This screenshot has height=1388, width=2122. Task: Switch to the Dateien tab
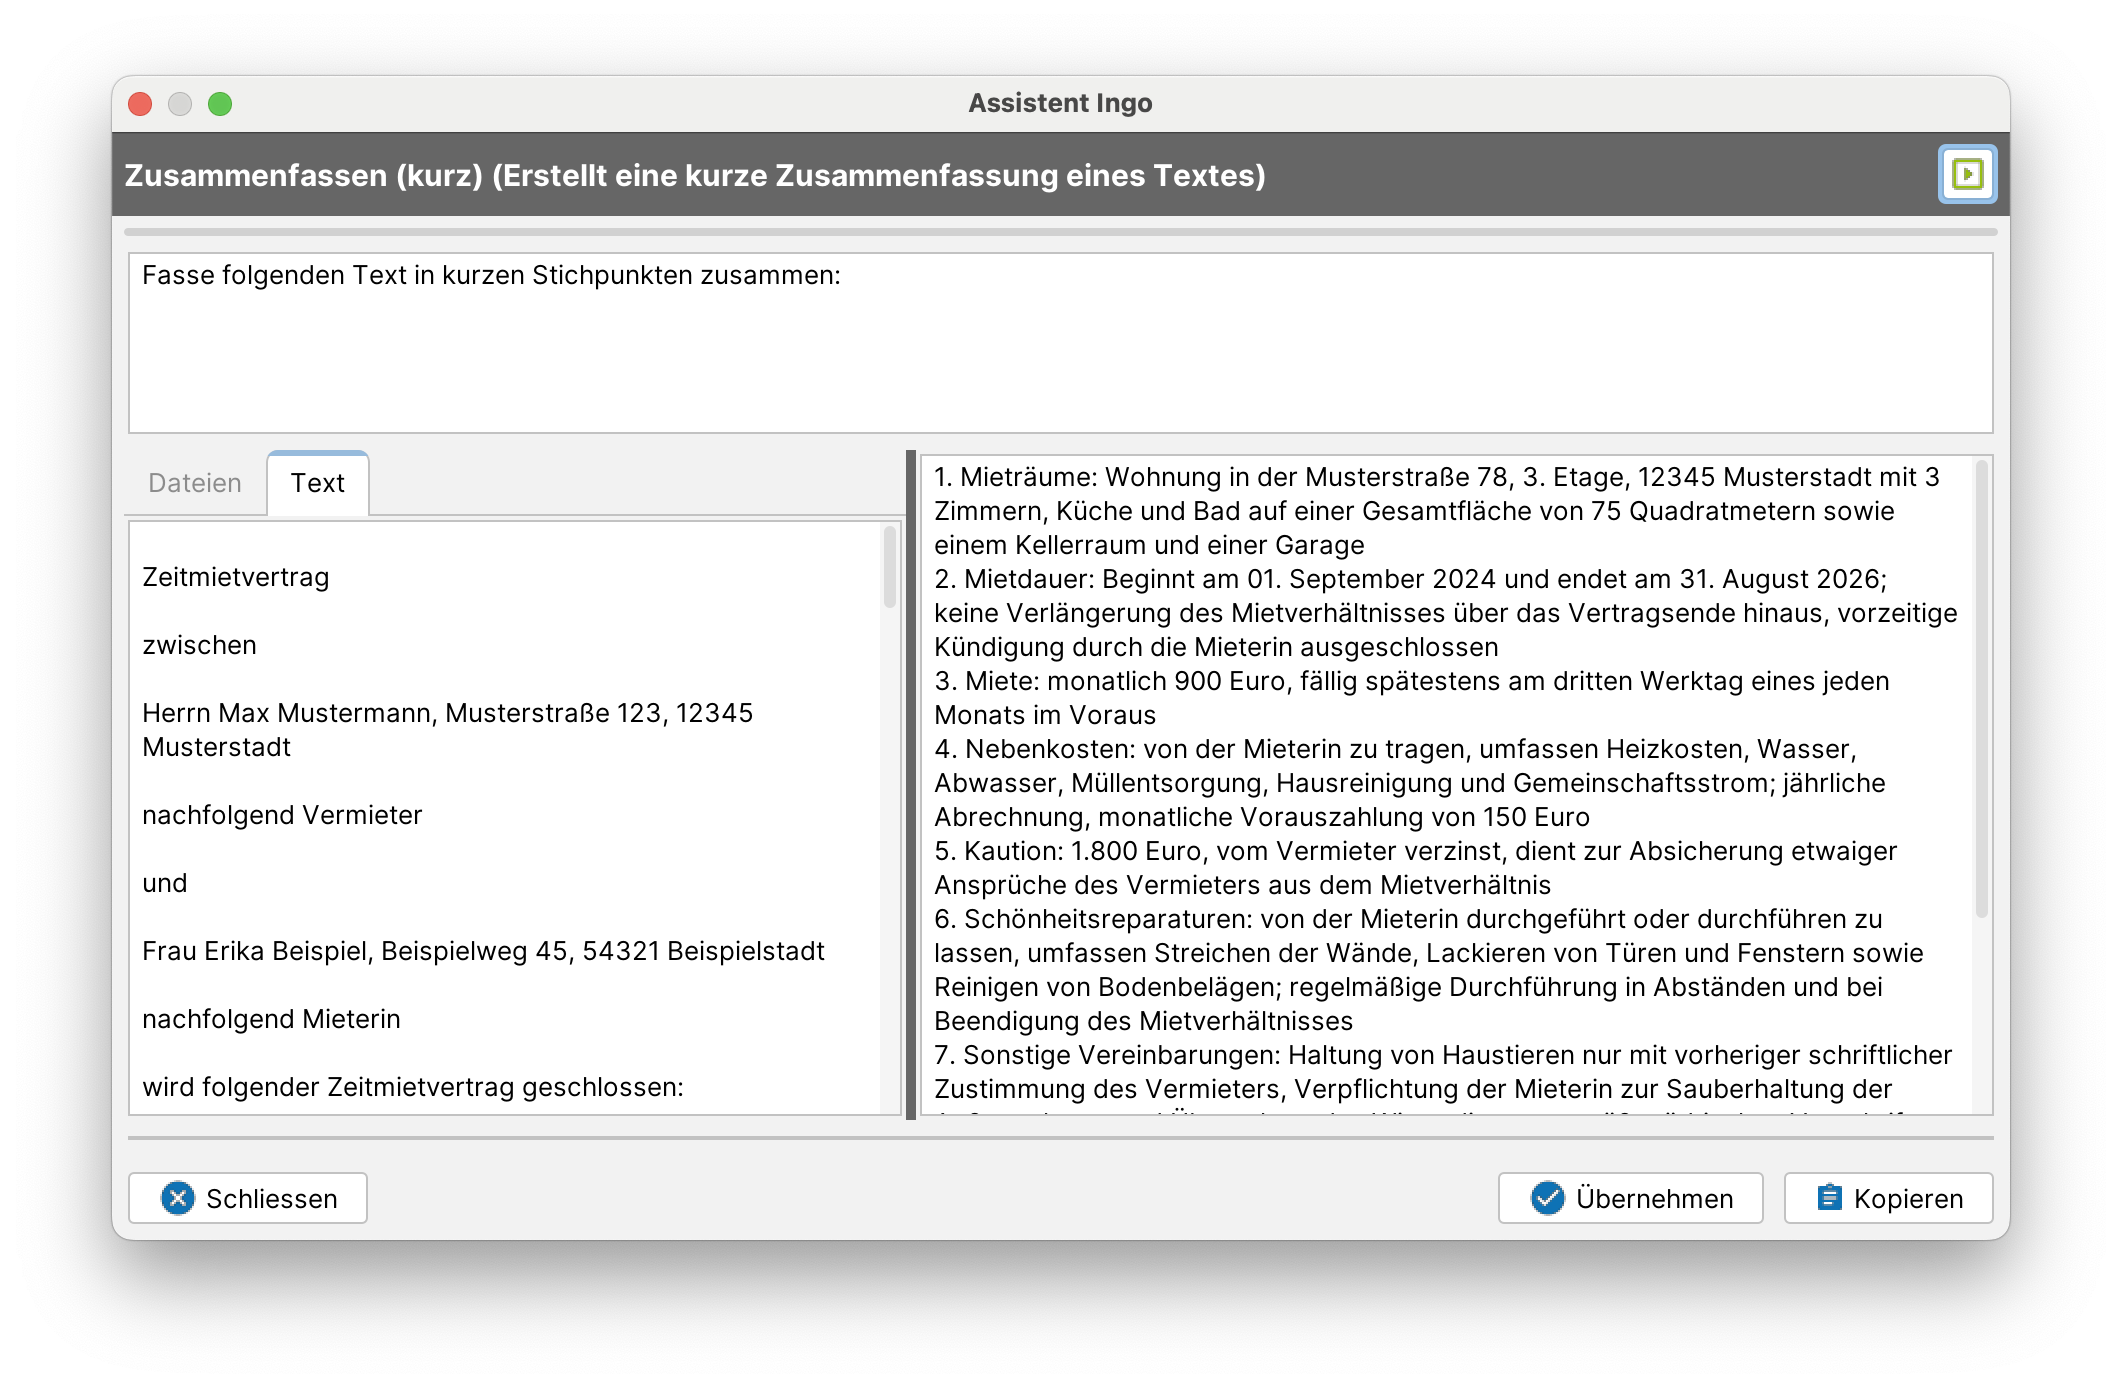(195, 484)
